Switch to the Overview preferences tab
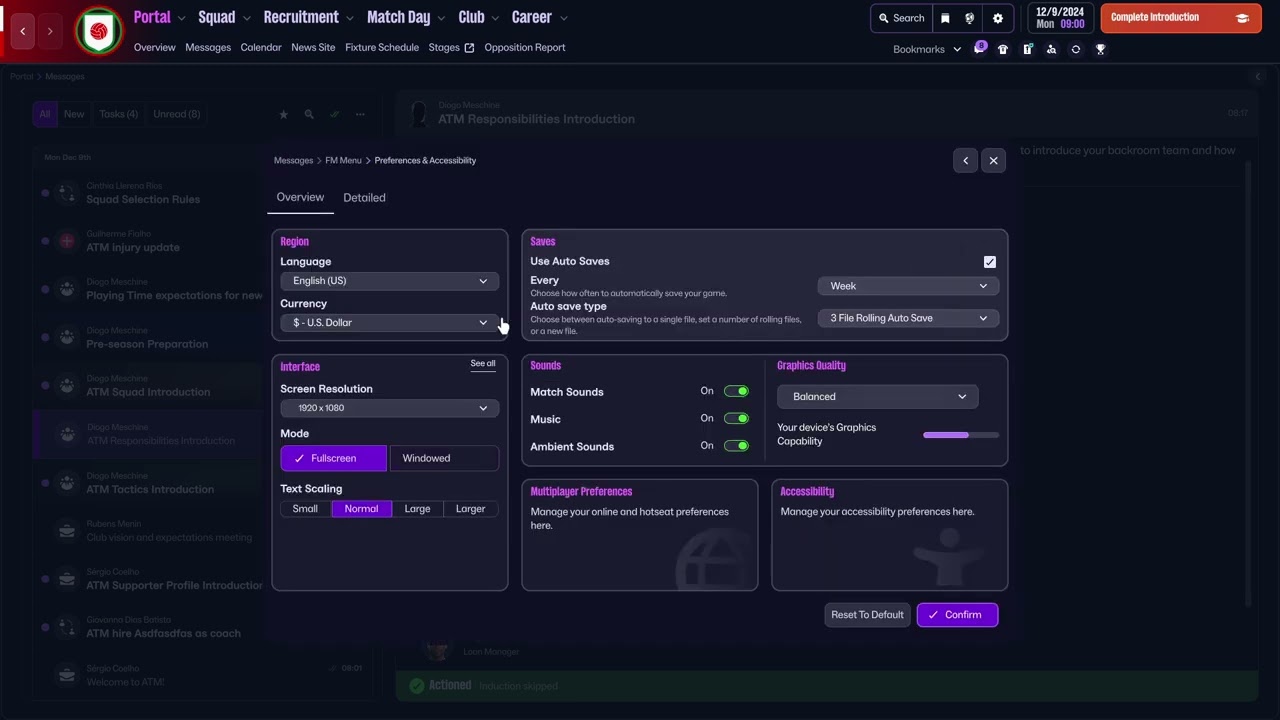Viewport: 1280px width, 720px height. pos(300,197)
